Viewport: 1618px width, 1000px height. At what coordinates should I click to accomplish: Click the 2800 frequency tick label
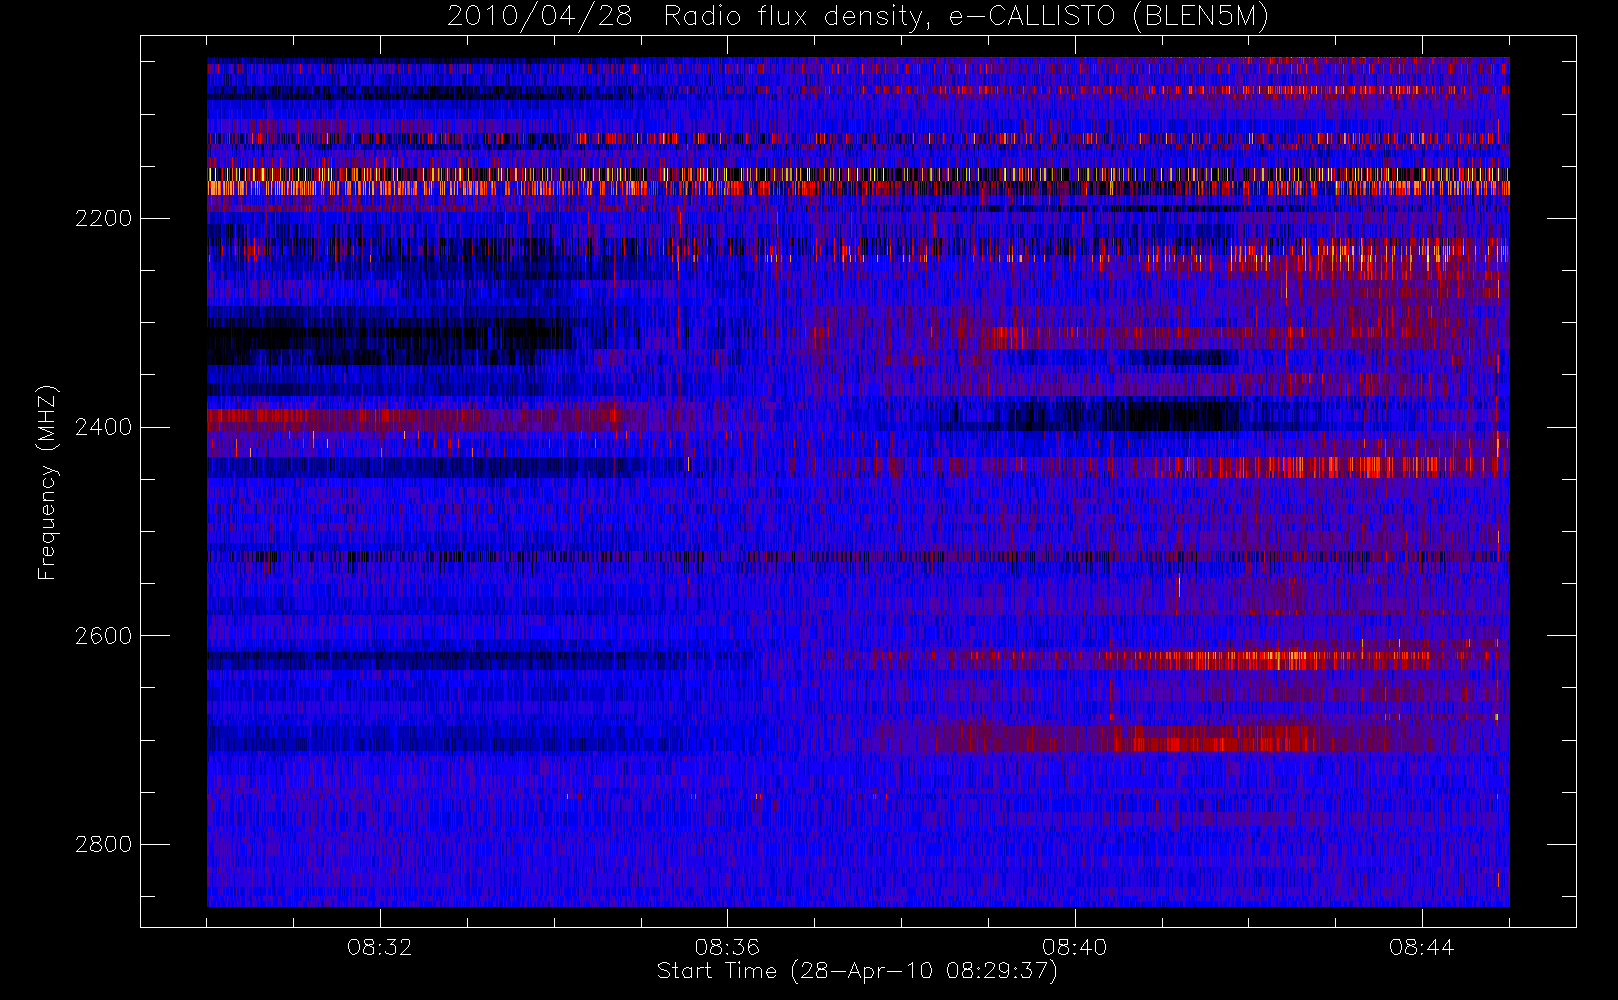103,845
